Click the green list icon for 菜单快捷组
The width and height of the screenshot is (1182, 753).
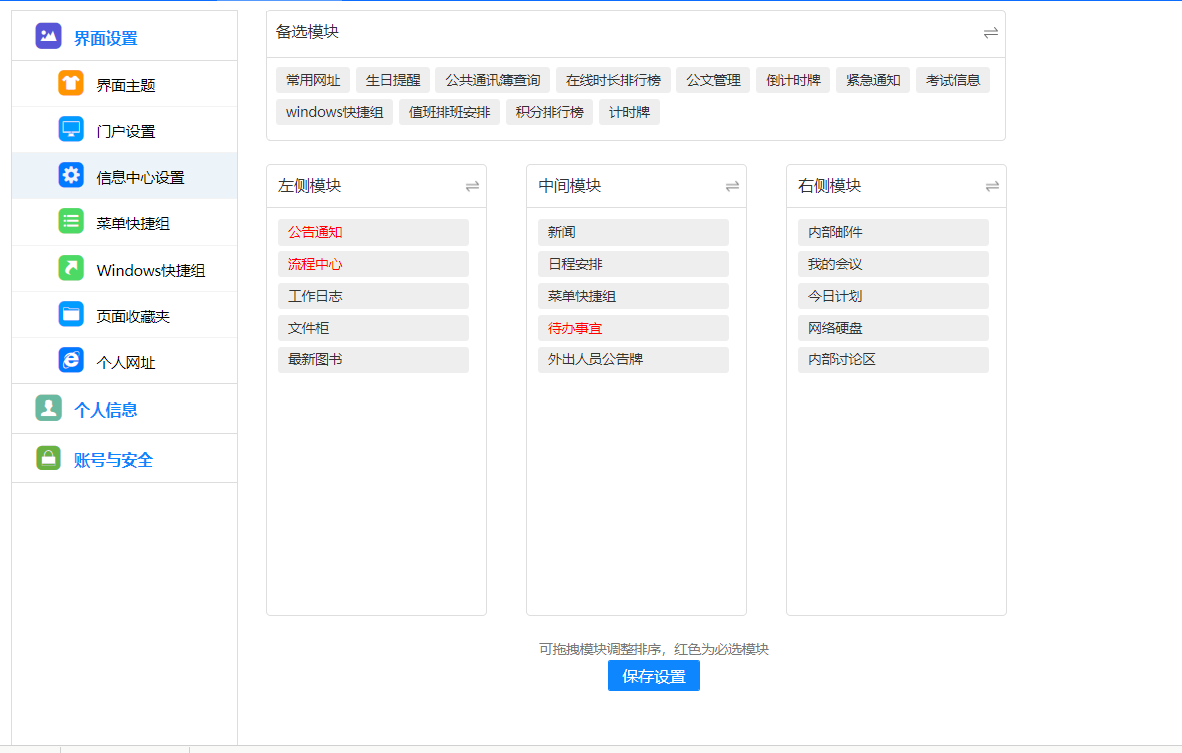[71, 222]
